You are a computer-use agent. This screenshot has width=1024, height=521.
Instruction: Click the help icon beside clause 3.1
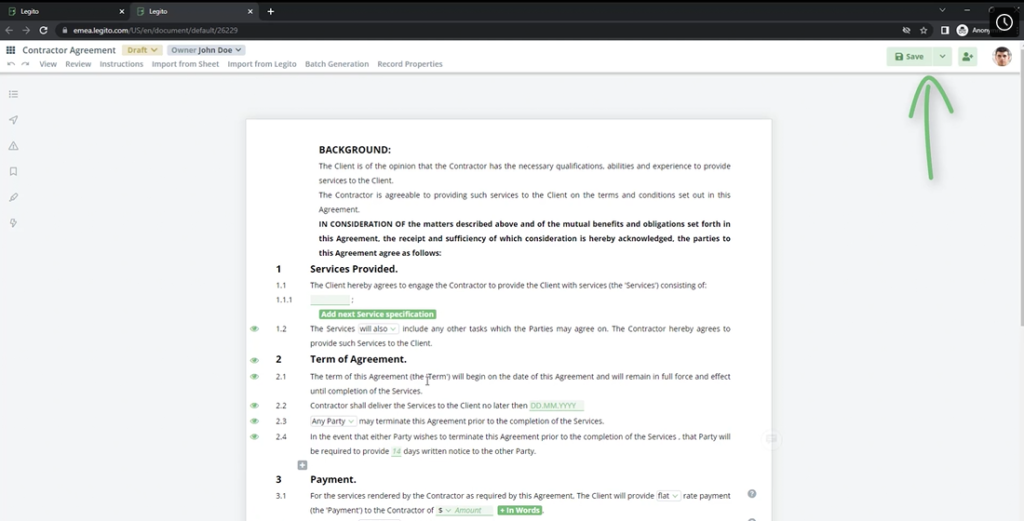752,494
